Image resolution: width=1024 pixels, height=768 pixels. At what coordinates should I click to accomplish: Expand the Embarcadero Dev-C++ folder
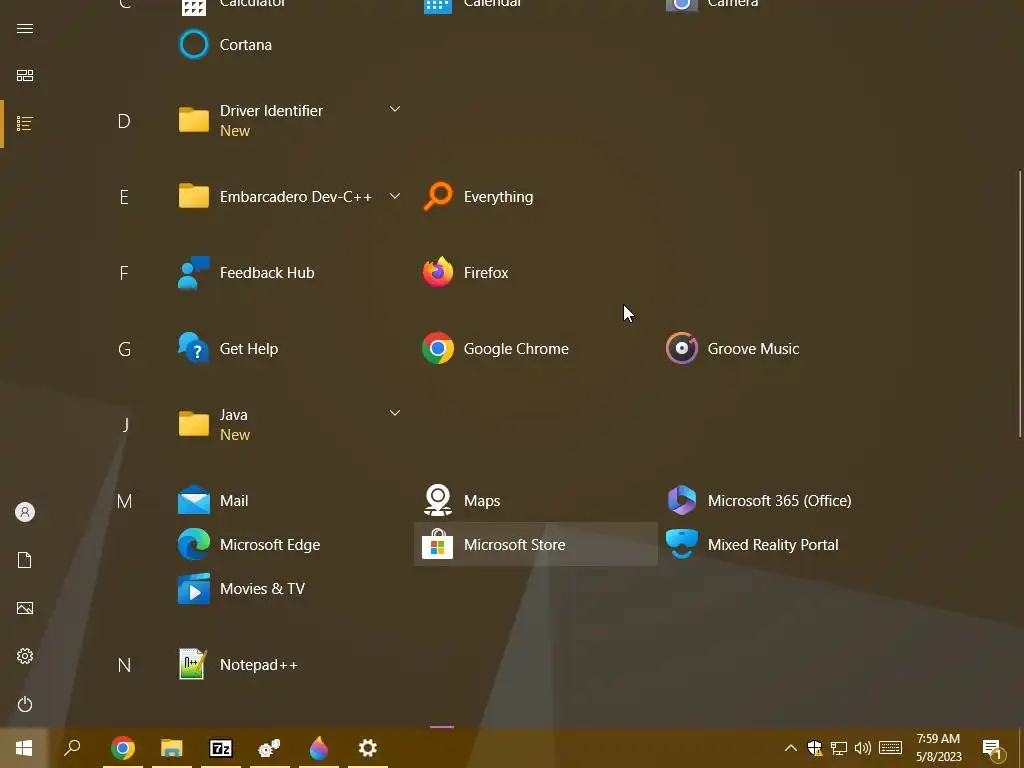[x=292, y=197]
